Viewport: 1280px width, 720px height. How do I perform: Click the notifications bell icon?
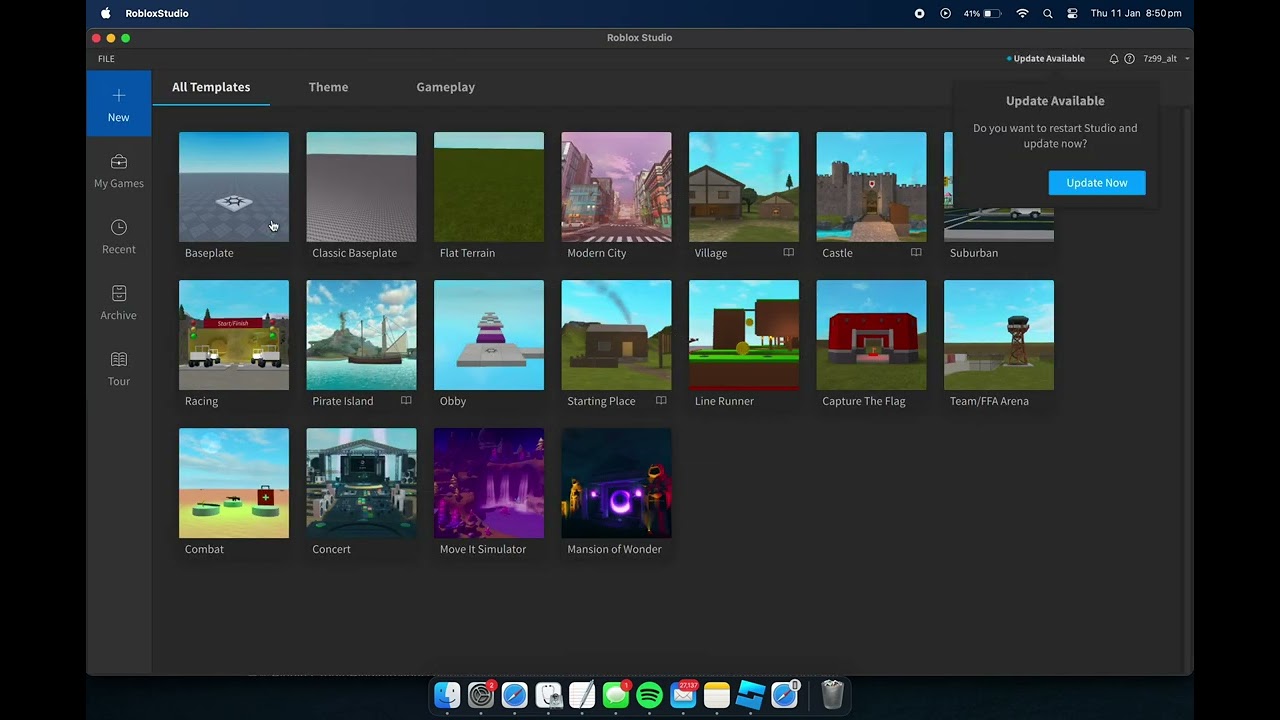(1113, 59)
